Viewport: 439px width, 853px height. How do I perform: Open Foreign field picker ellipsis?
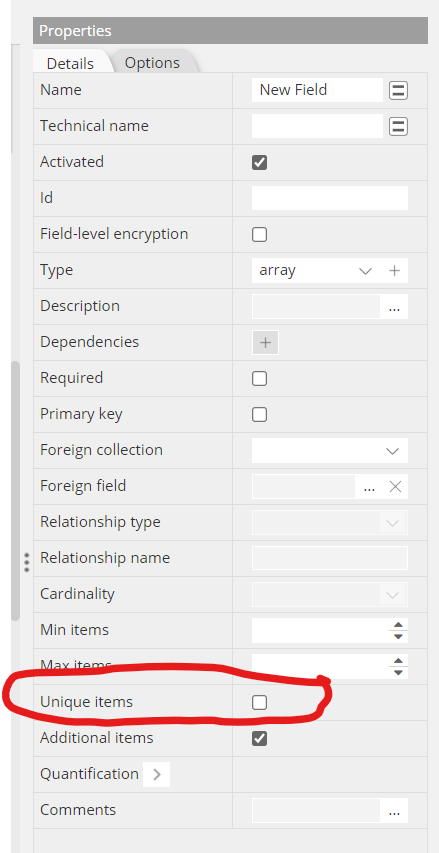click(x=369, y=487)
